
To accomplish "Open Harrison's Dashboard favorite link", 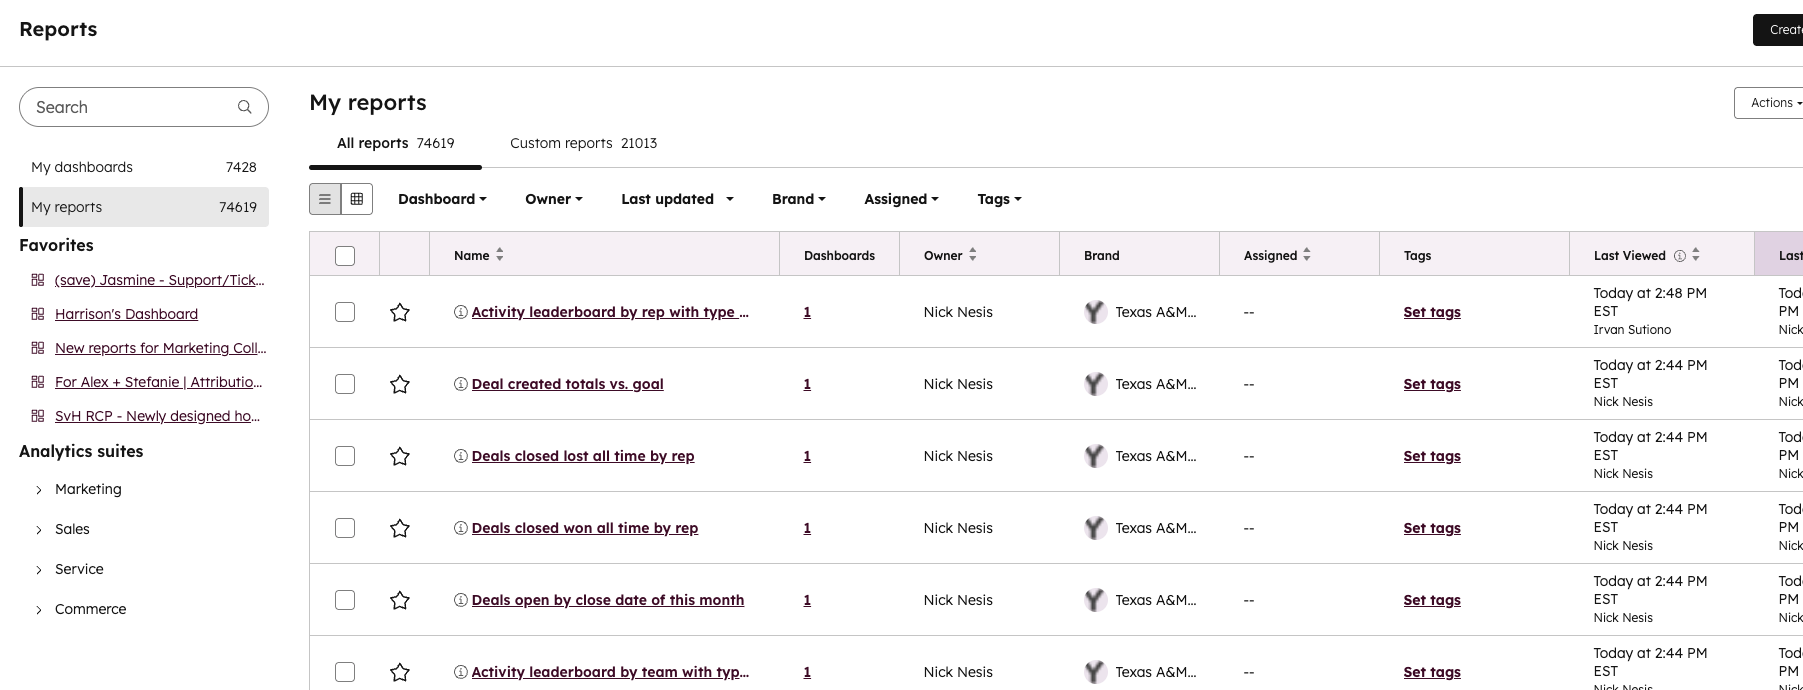I will (126, 314).
